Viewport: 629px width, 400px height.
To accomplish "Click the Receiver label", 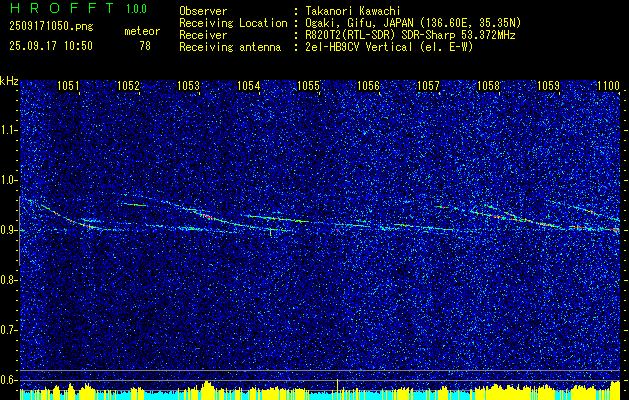I will click(x=203, y=35).
